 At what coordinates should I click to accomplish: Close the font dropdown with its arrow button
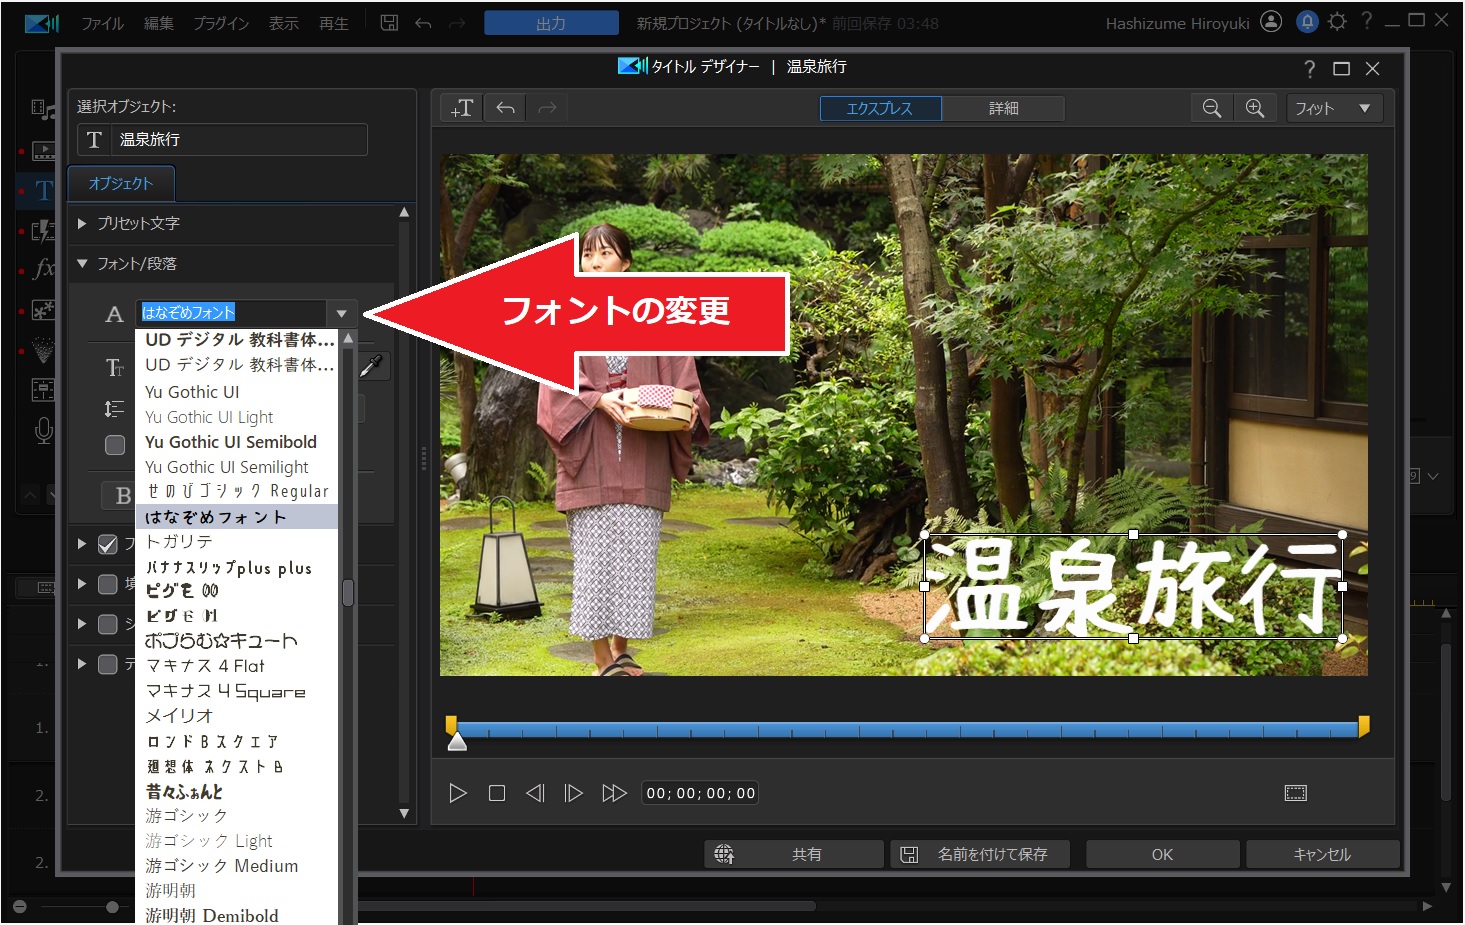[342, 313]
